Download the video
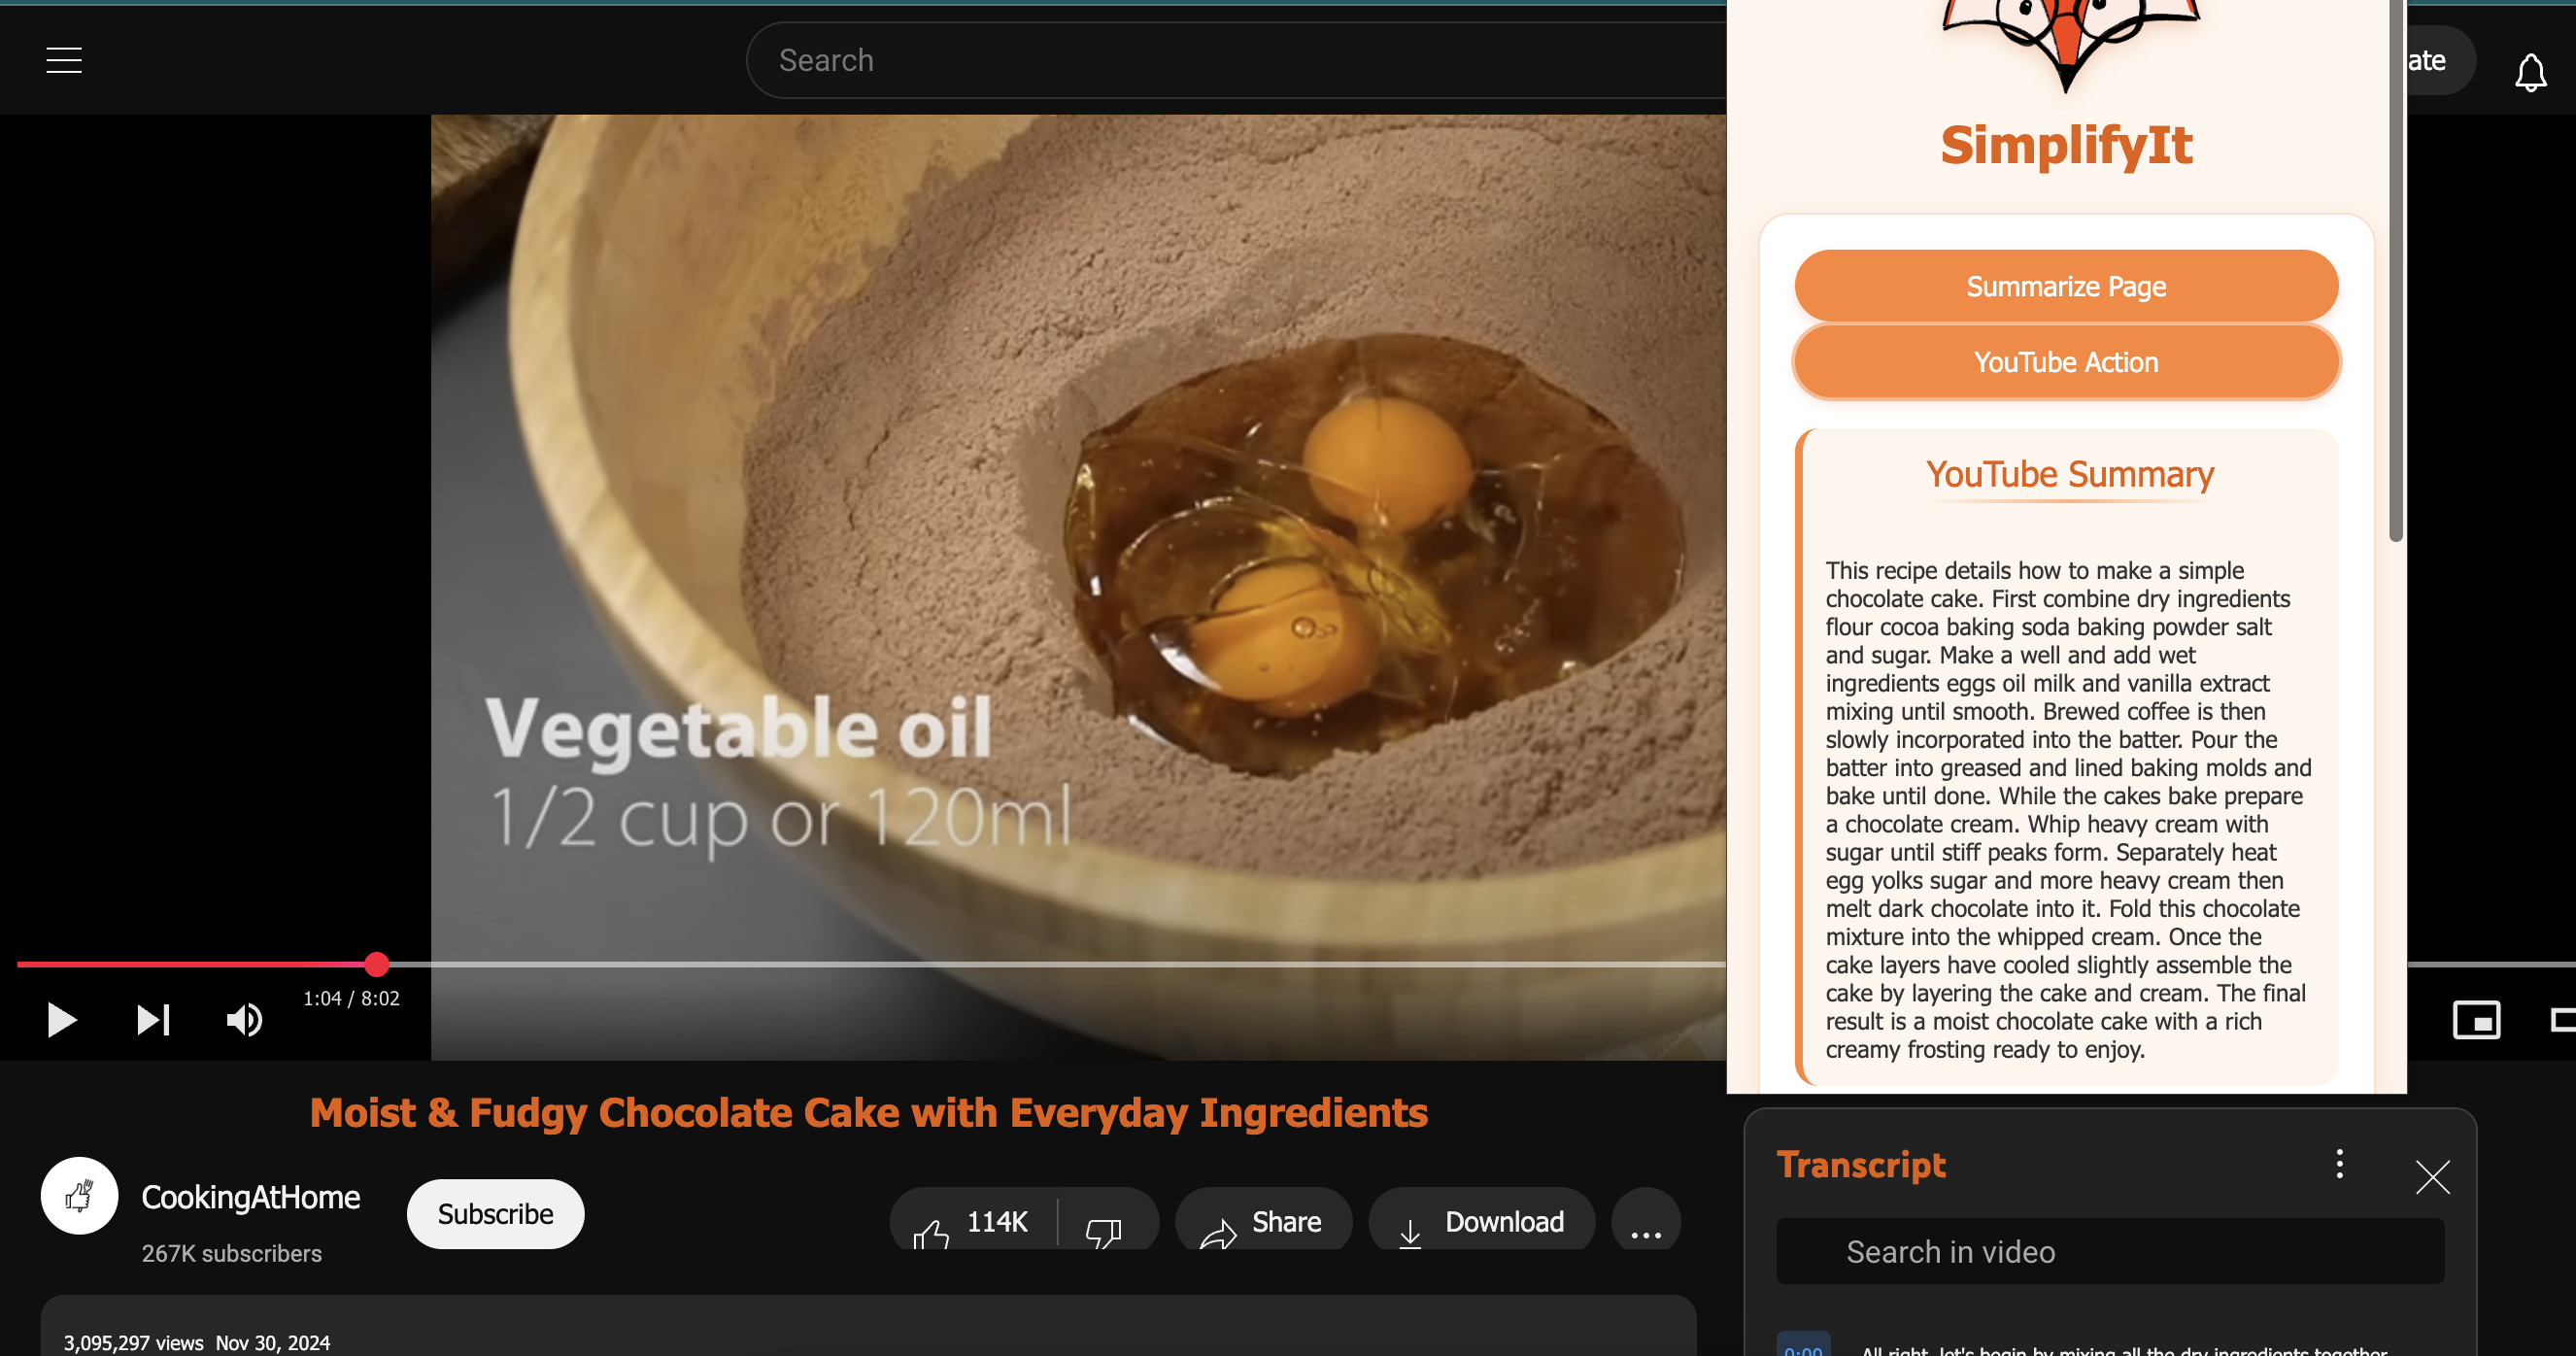 1482,1222
